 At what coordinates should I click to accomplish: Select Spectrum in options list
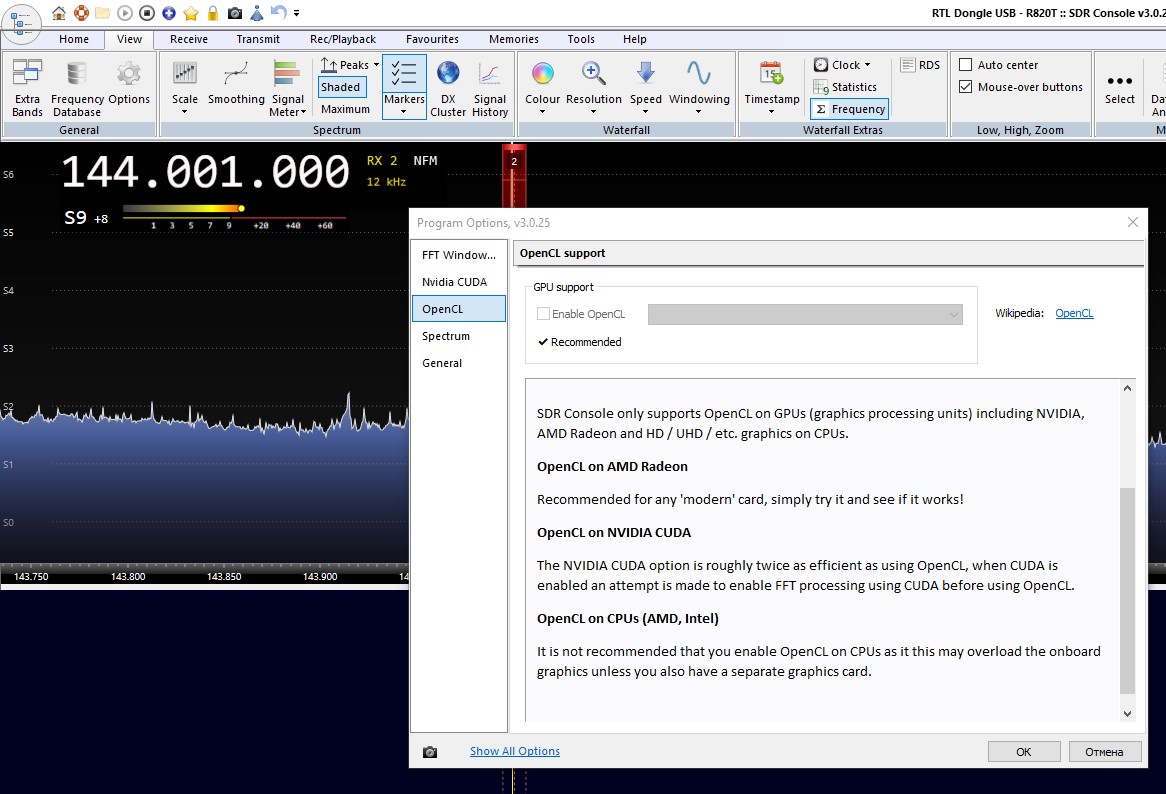pos(459,336)
